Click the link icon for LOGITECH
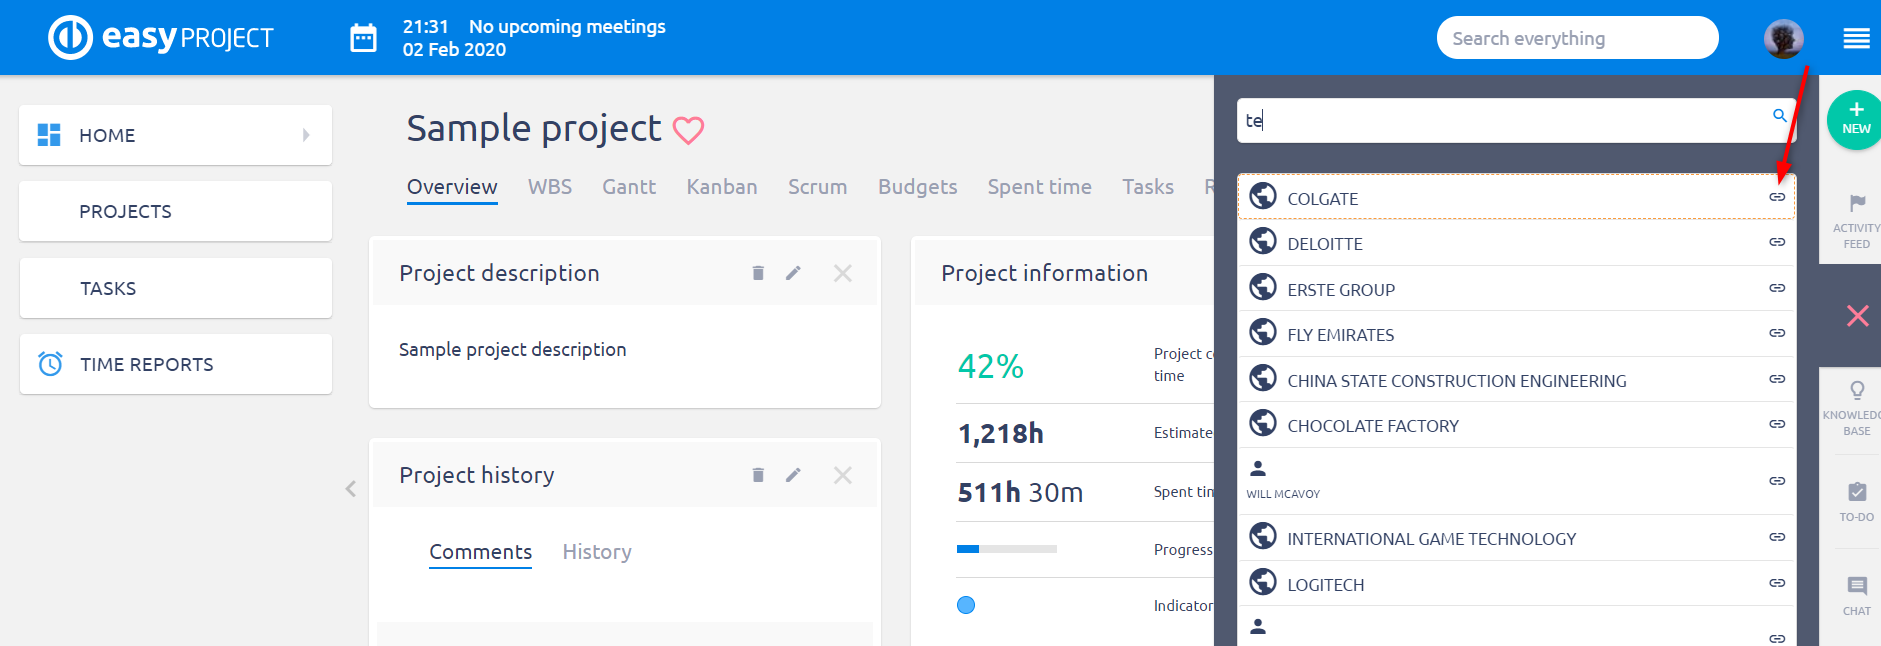 pos(1776,583)
